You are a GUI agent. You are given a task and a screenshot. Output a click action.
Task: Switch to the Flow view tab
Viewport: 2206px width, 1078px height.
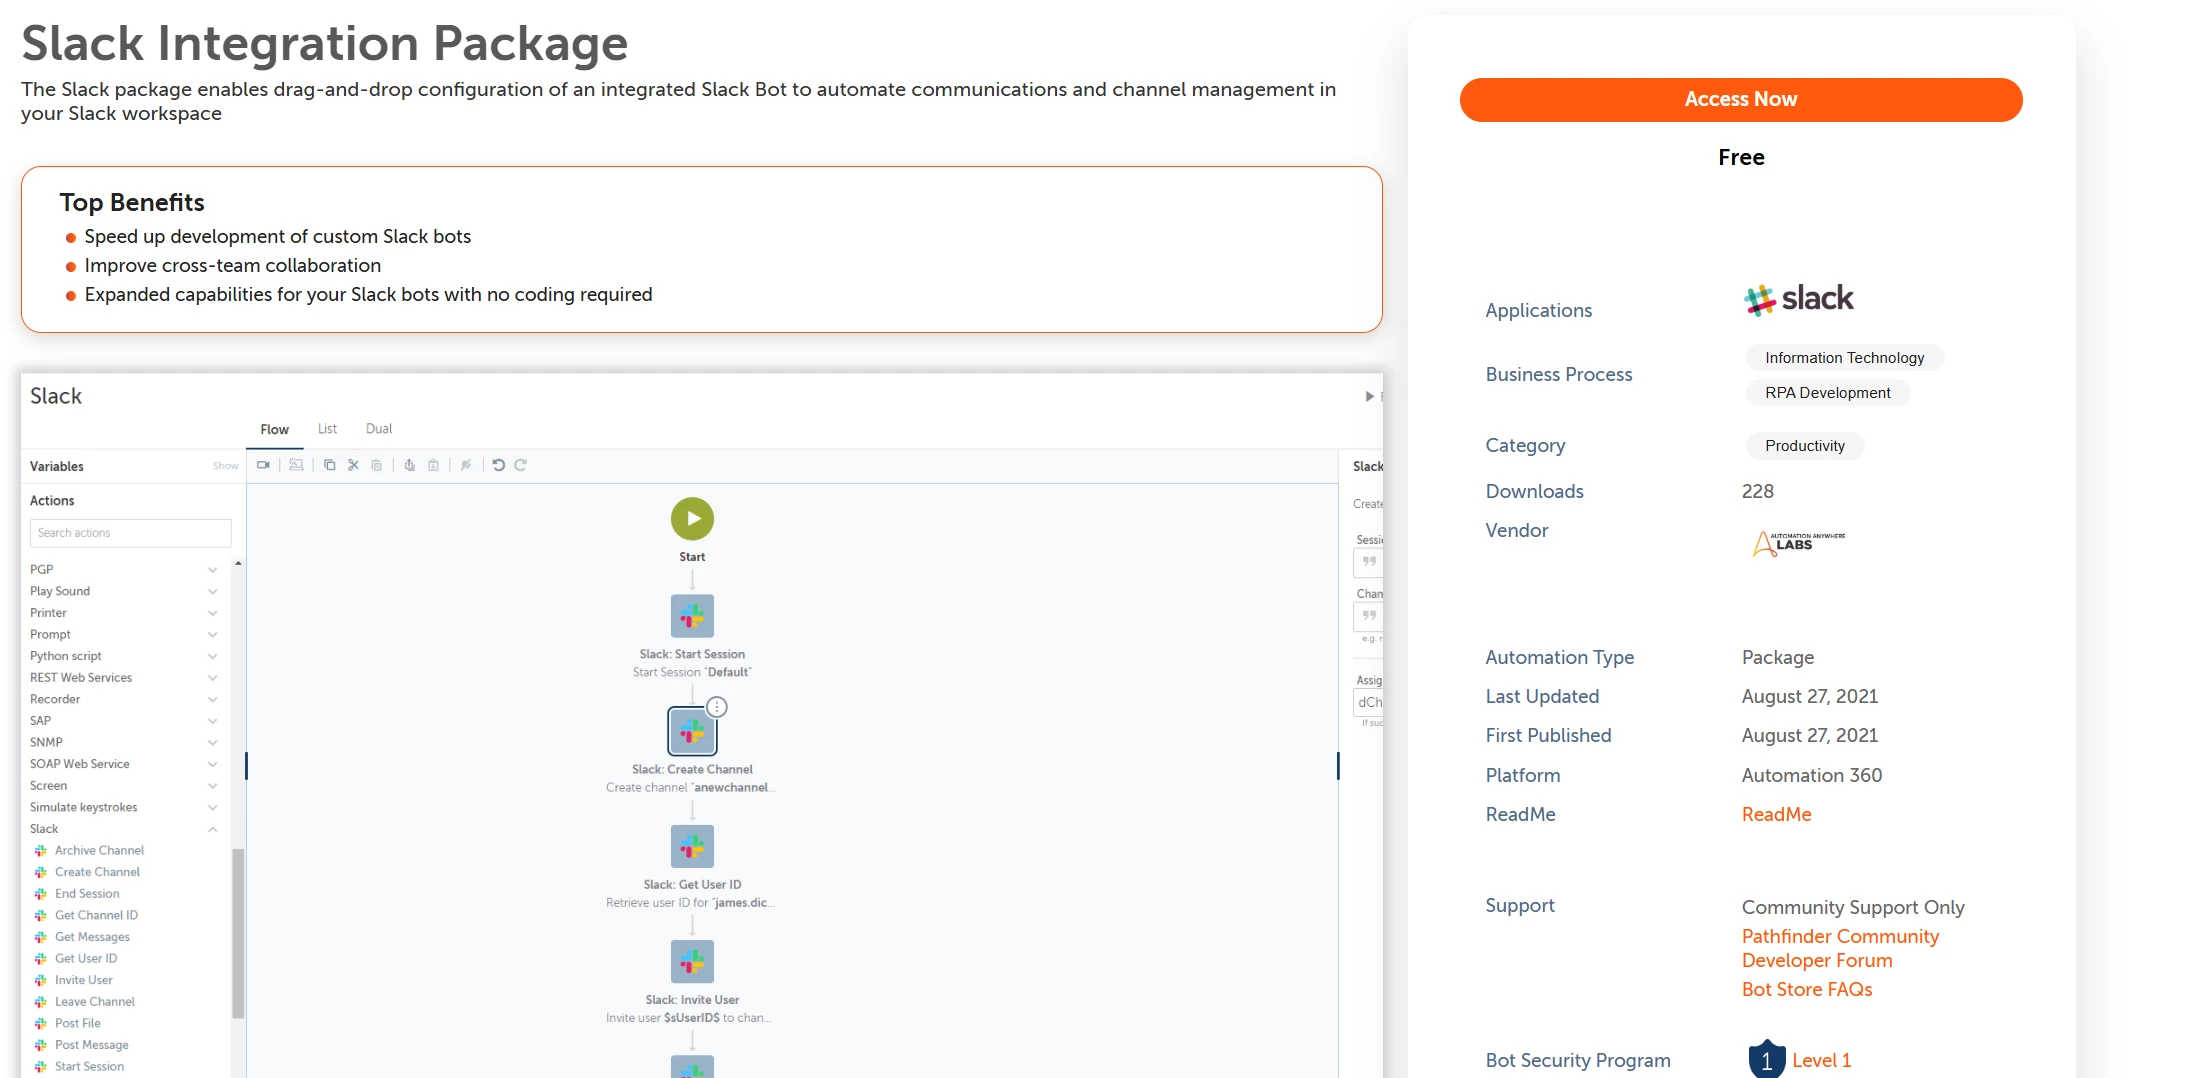point(275,429)
